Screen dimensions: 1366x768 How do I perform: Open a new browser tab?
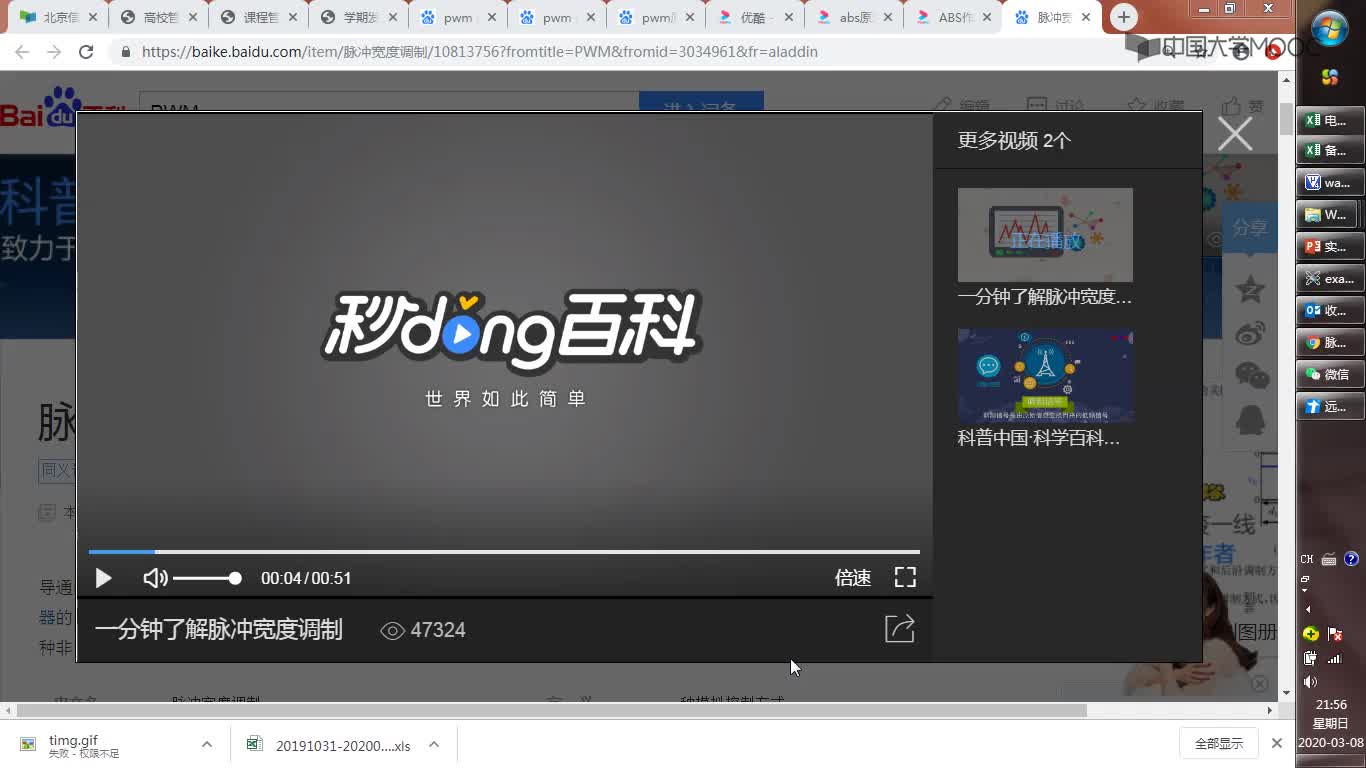click(x=1124, y=17)
